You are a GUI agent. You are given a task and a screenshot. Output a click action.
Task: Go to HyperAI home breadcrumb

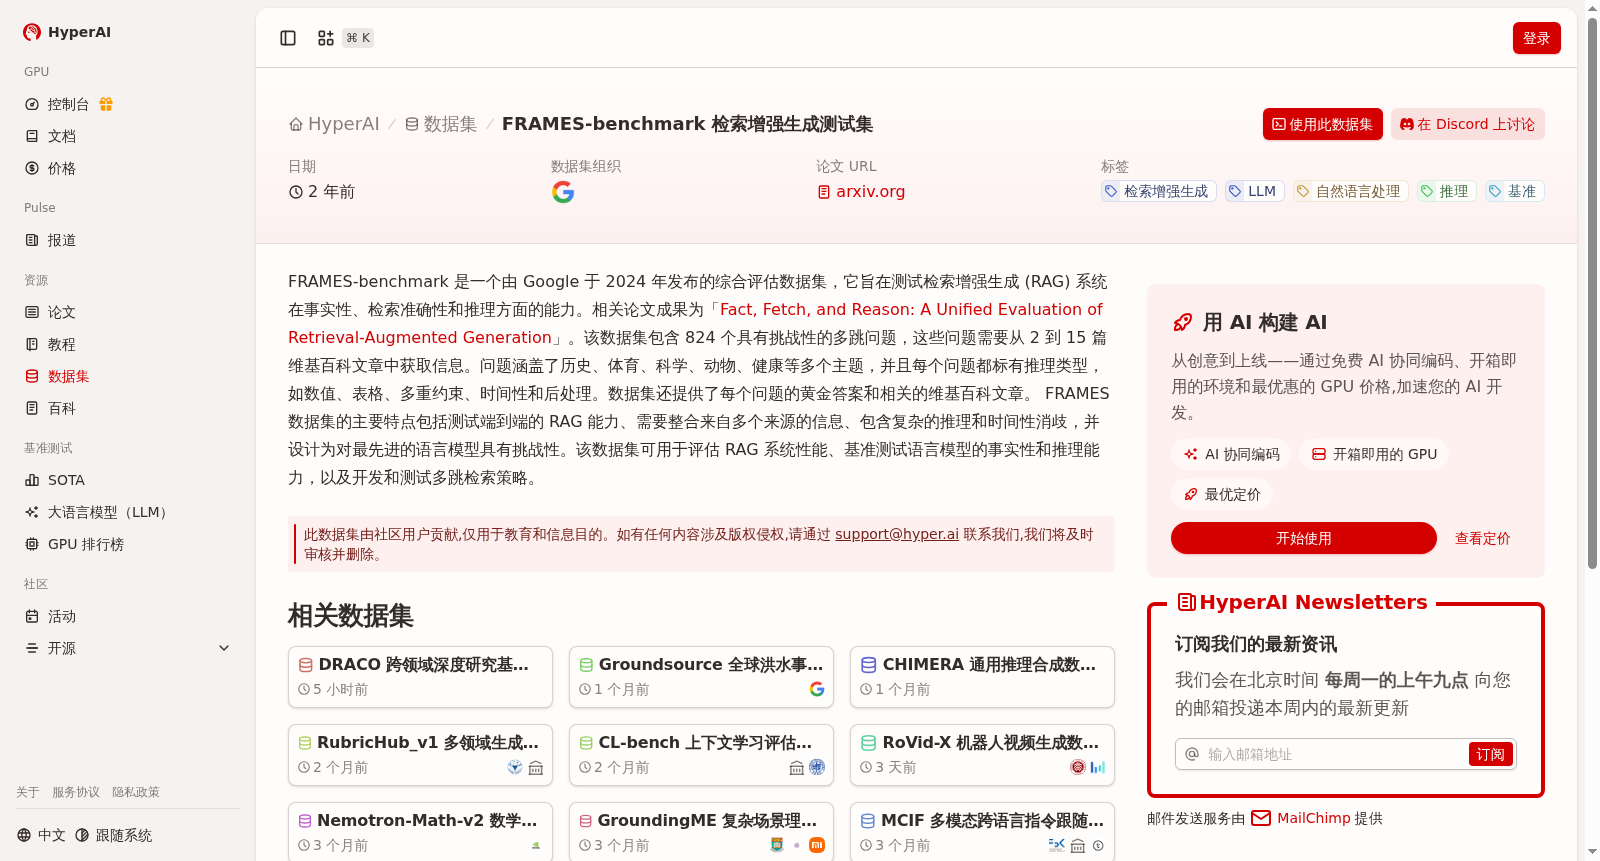(334, 124)
